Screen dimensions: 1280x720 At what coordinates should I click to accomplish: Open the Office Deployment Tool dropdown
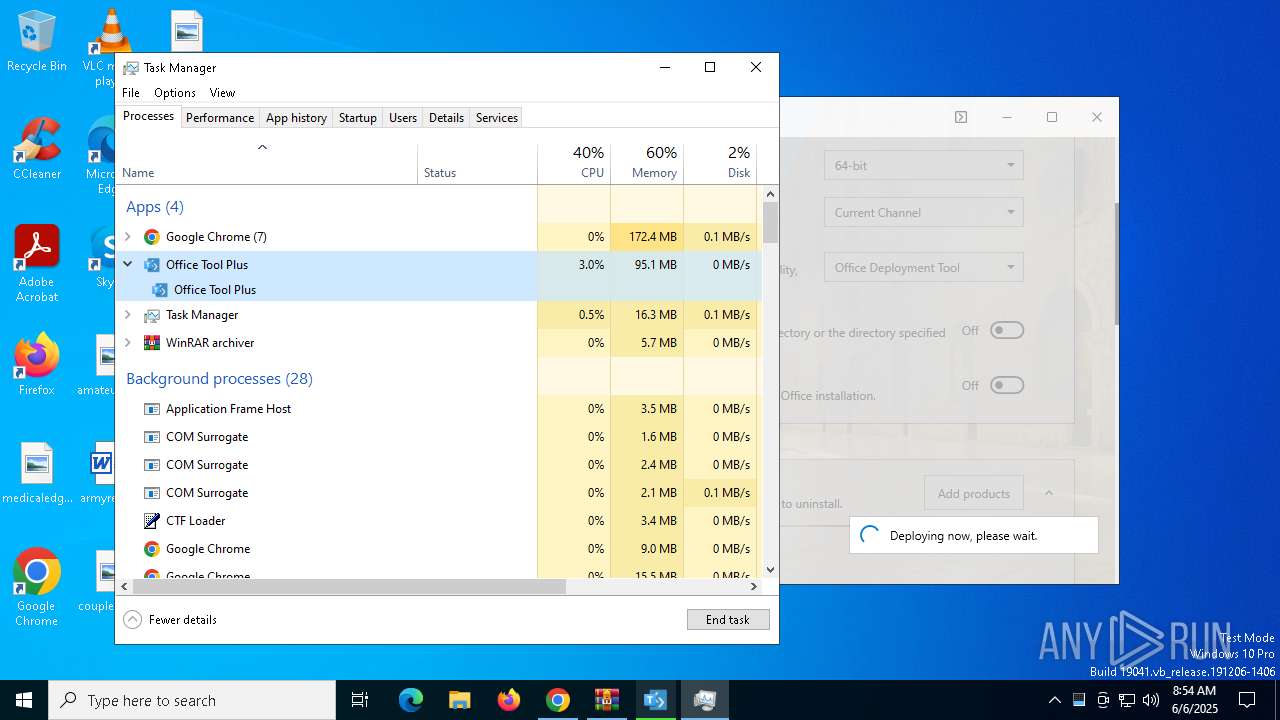pos(923,267)
